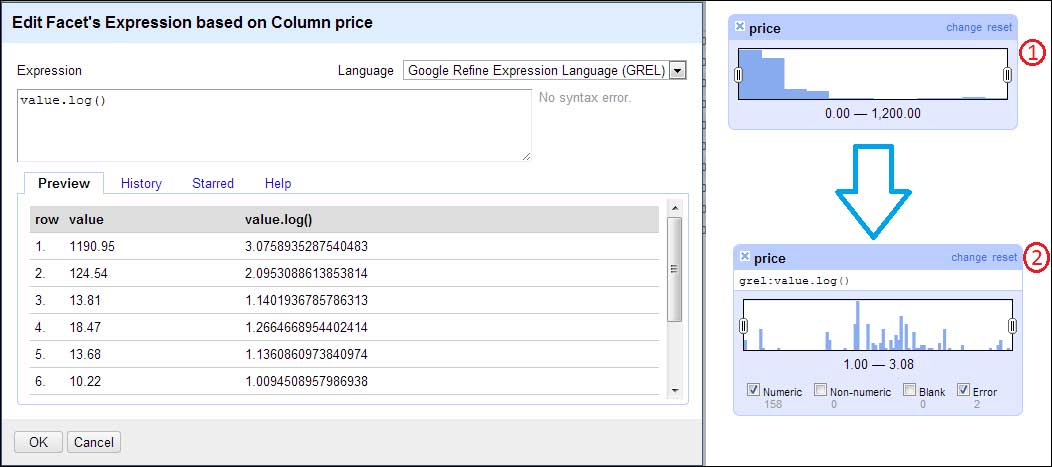Click the right handle of the upper price histogram

[x=1007, y=75]
